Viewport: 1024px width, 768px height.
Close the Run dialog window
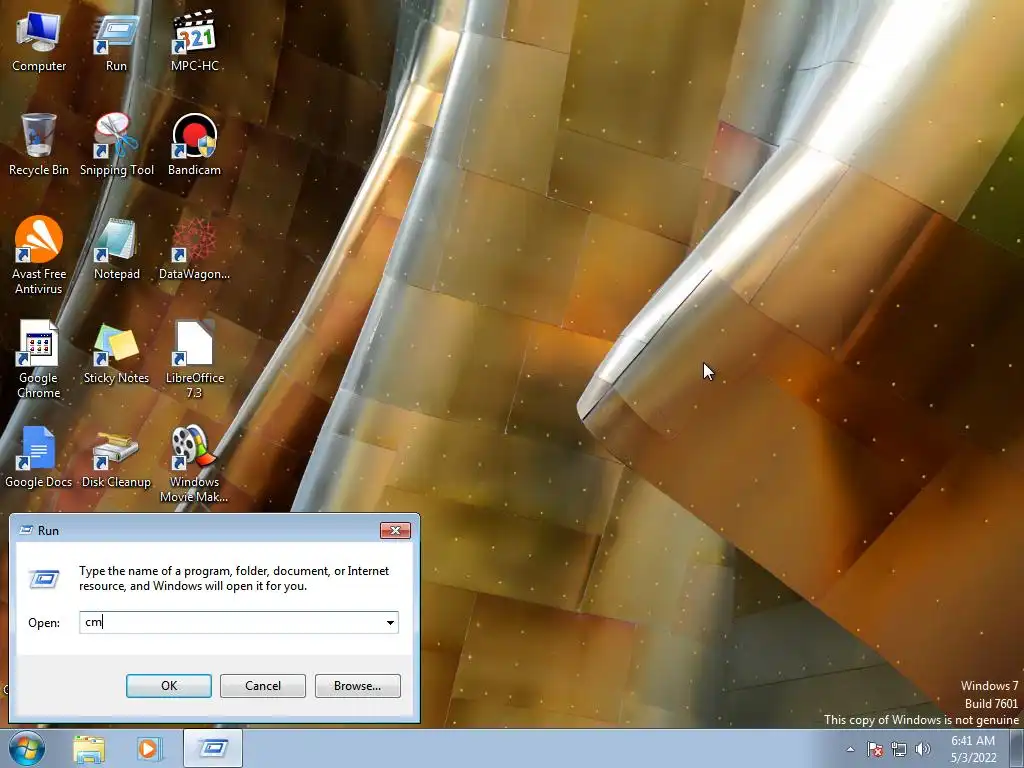[395, 530]
